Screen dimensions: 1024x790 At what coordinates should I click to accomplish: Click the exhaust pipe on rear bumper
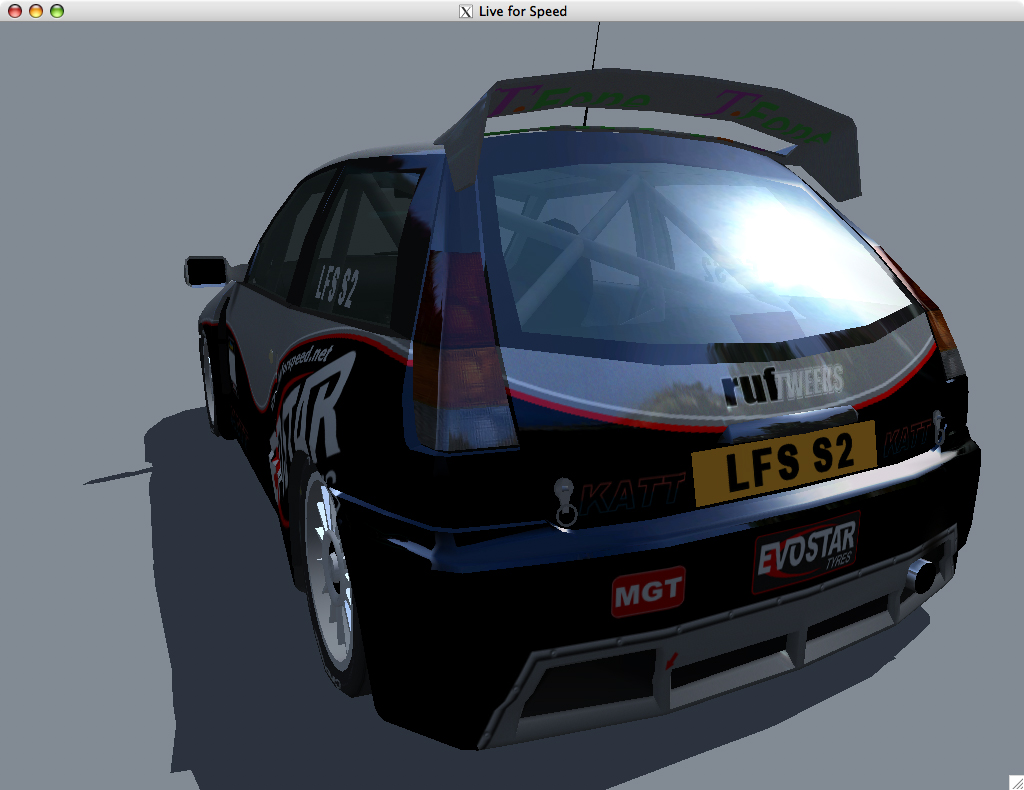coord(923,575)
